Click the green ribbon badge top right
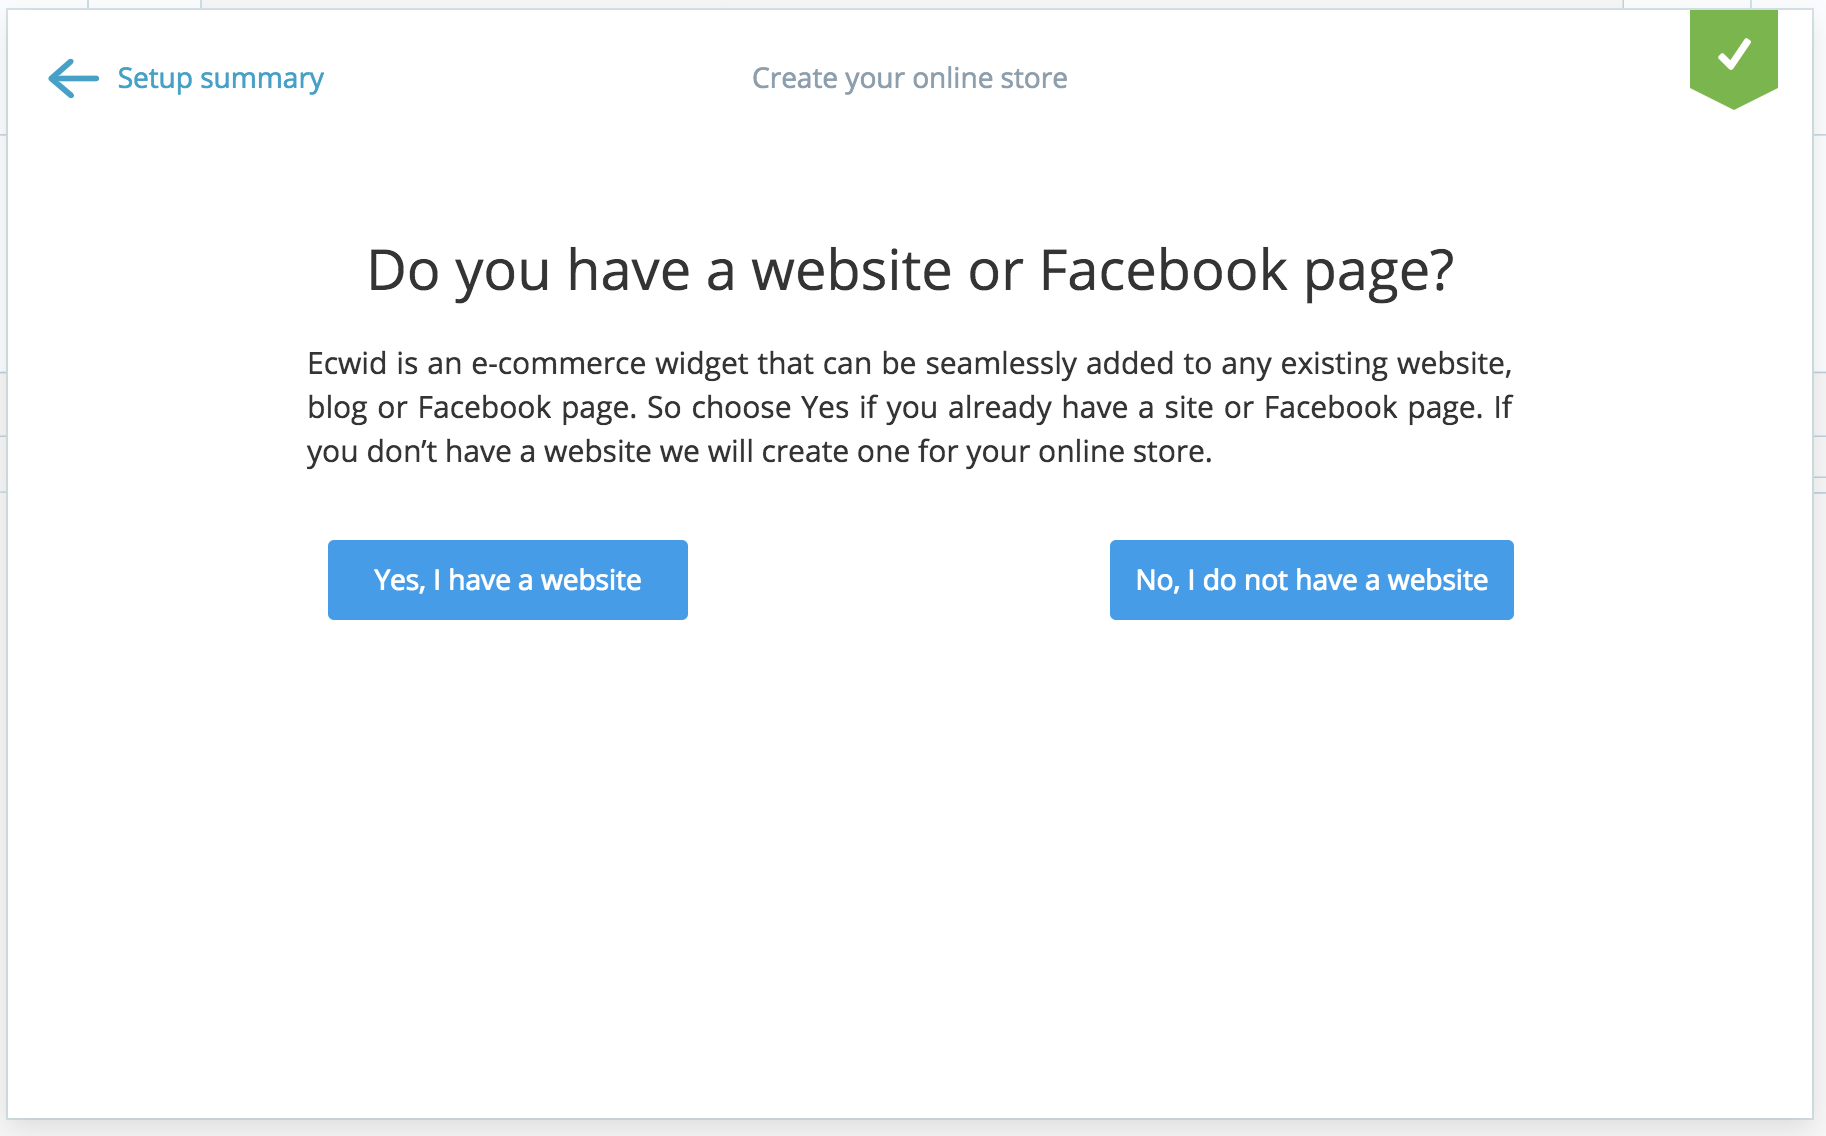Screen dimensions: 1826x1136 [x=1733, y=56]
